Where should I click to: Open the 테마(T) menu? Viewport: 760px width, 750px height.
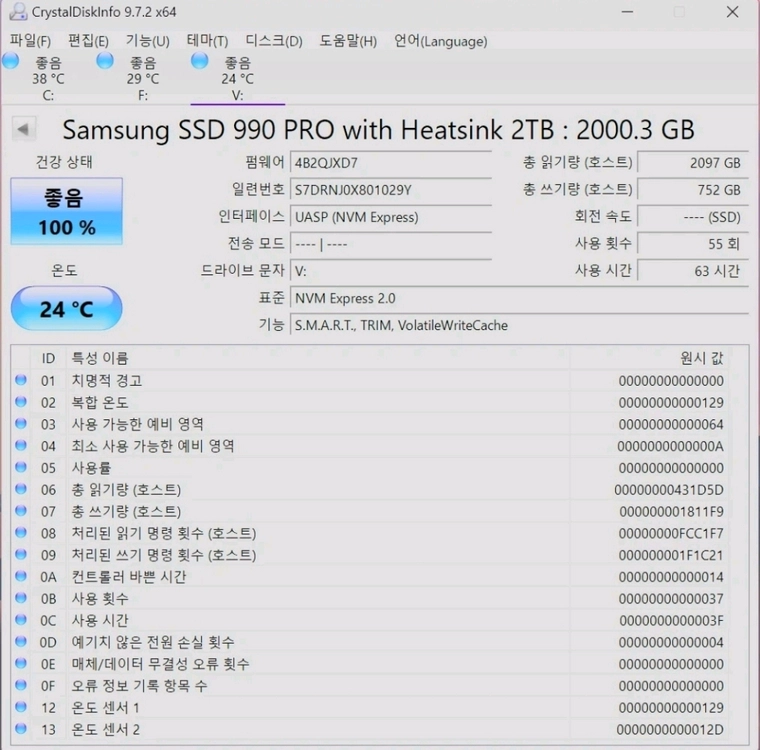click(x=207, y=41)
